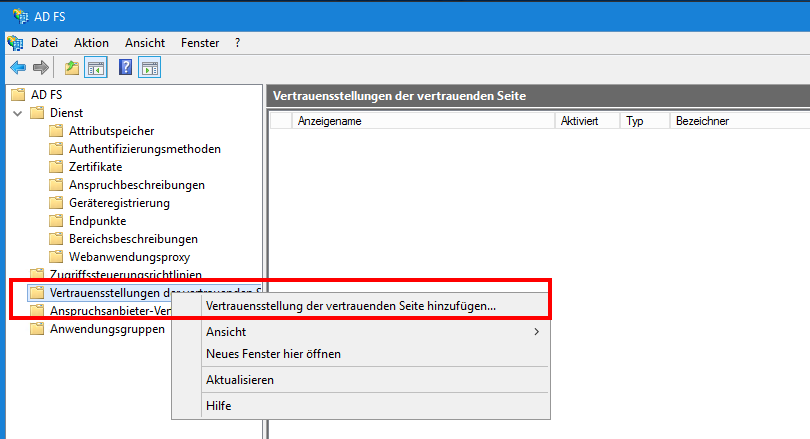This screenshot has width=810, height=439.
Task: Click the Attributspeicher folder icon
Action: 56,131
